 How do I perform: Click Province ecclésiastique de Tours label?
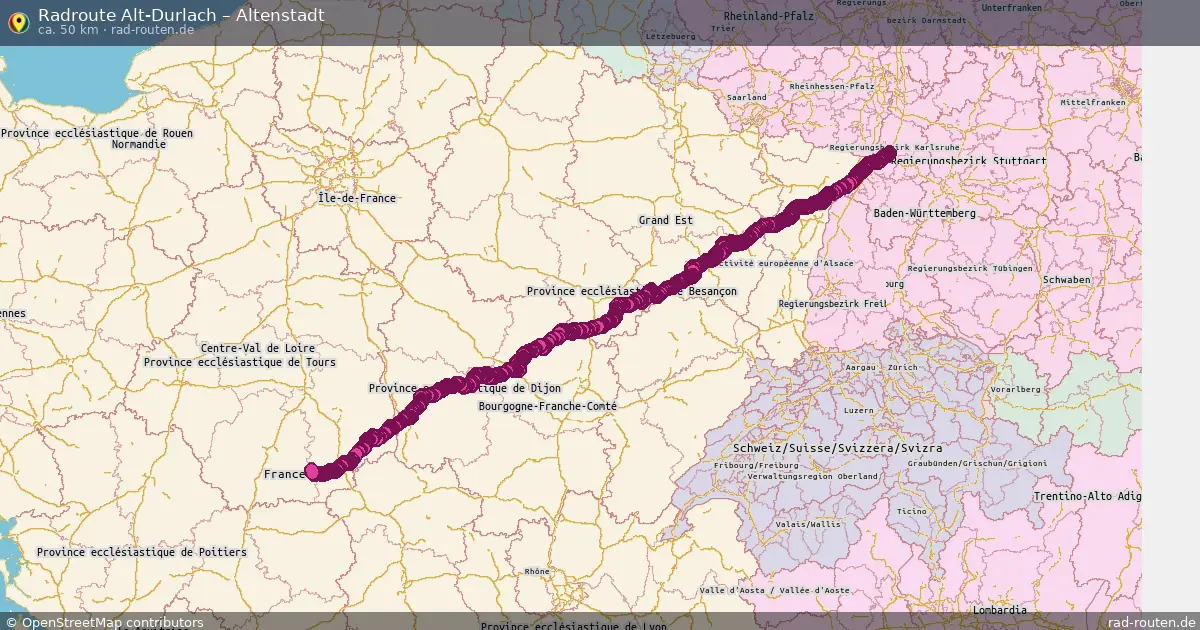(x=240, y=362)
